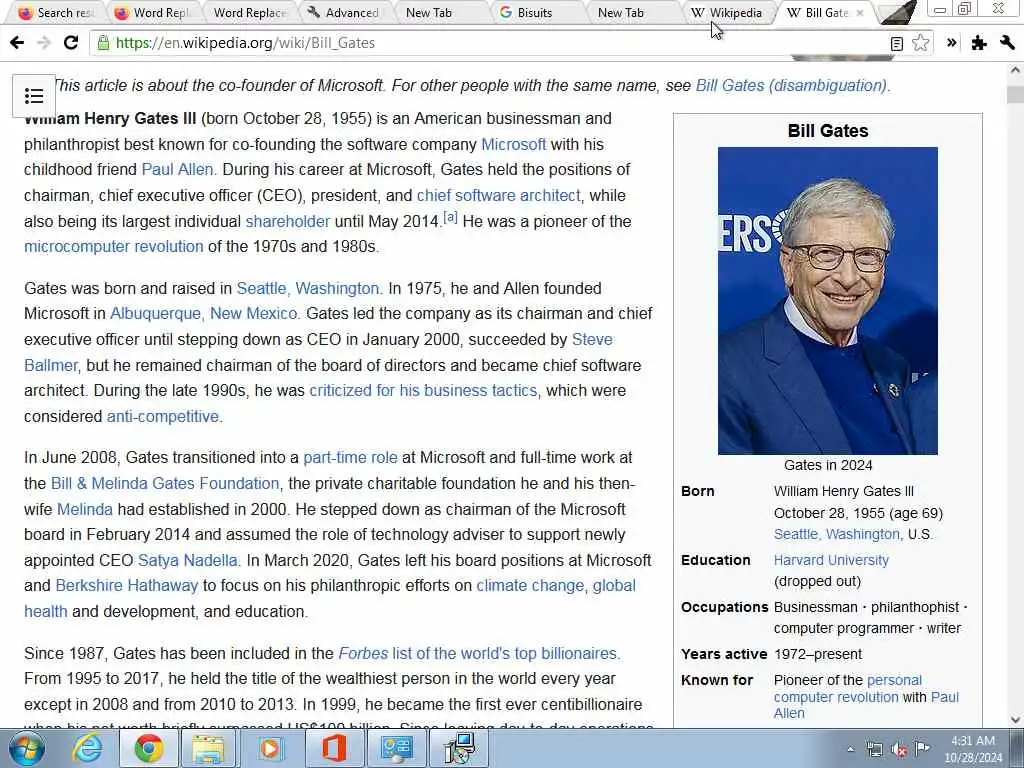This screenshot has height=768, width=1024.
Task: Click scrollbar up arrow
Action: pyautogui.click(x=1015, y=70)
